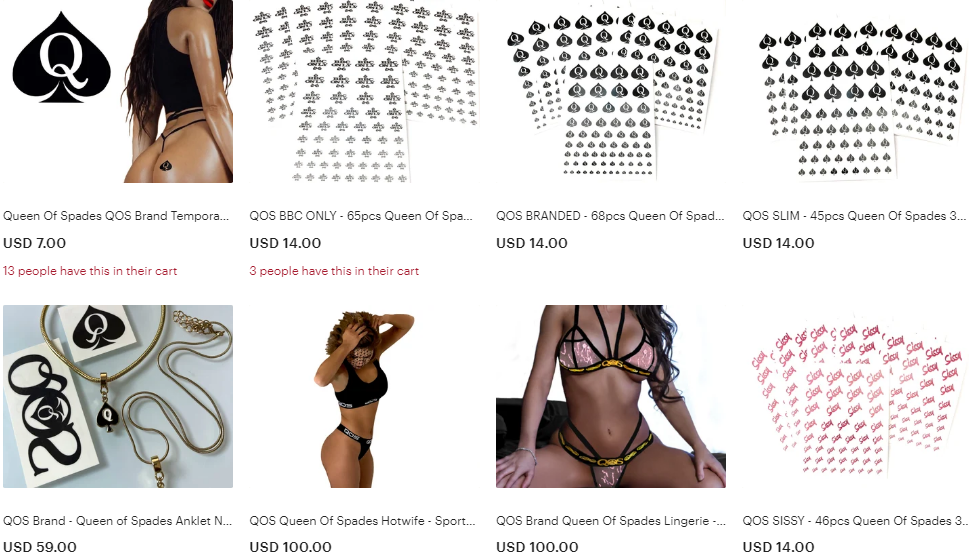Click the 'QOS Brand - Queen of Spades Anklet' title
The height and width of the screenshot is (554, 969).
[x=117, y=521]
